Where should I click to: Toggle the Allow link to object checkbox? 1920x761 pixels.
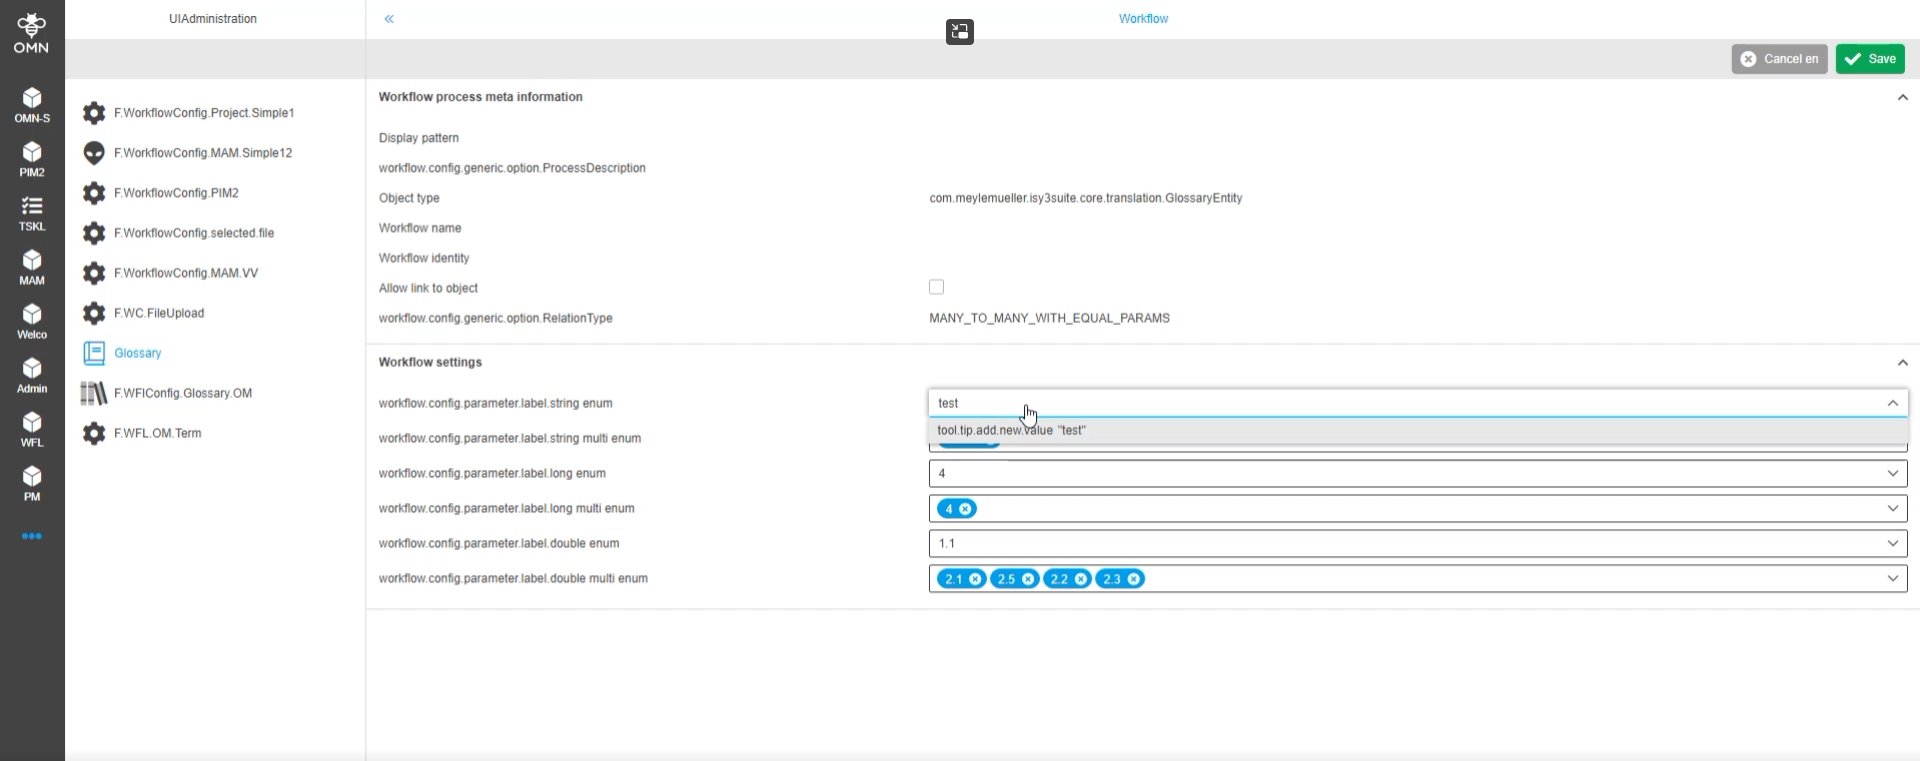[x=936, y=288]
